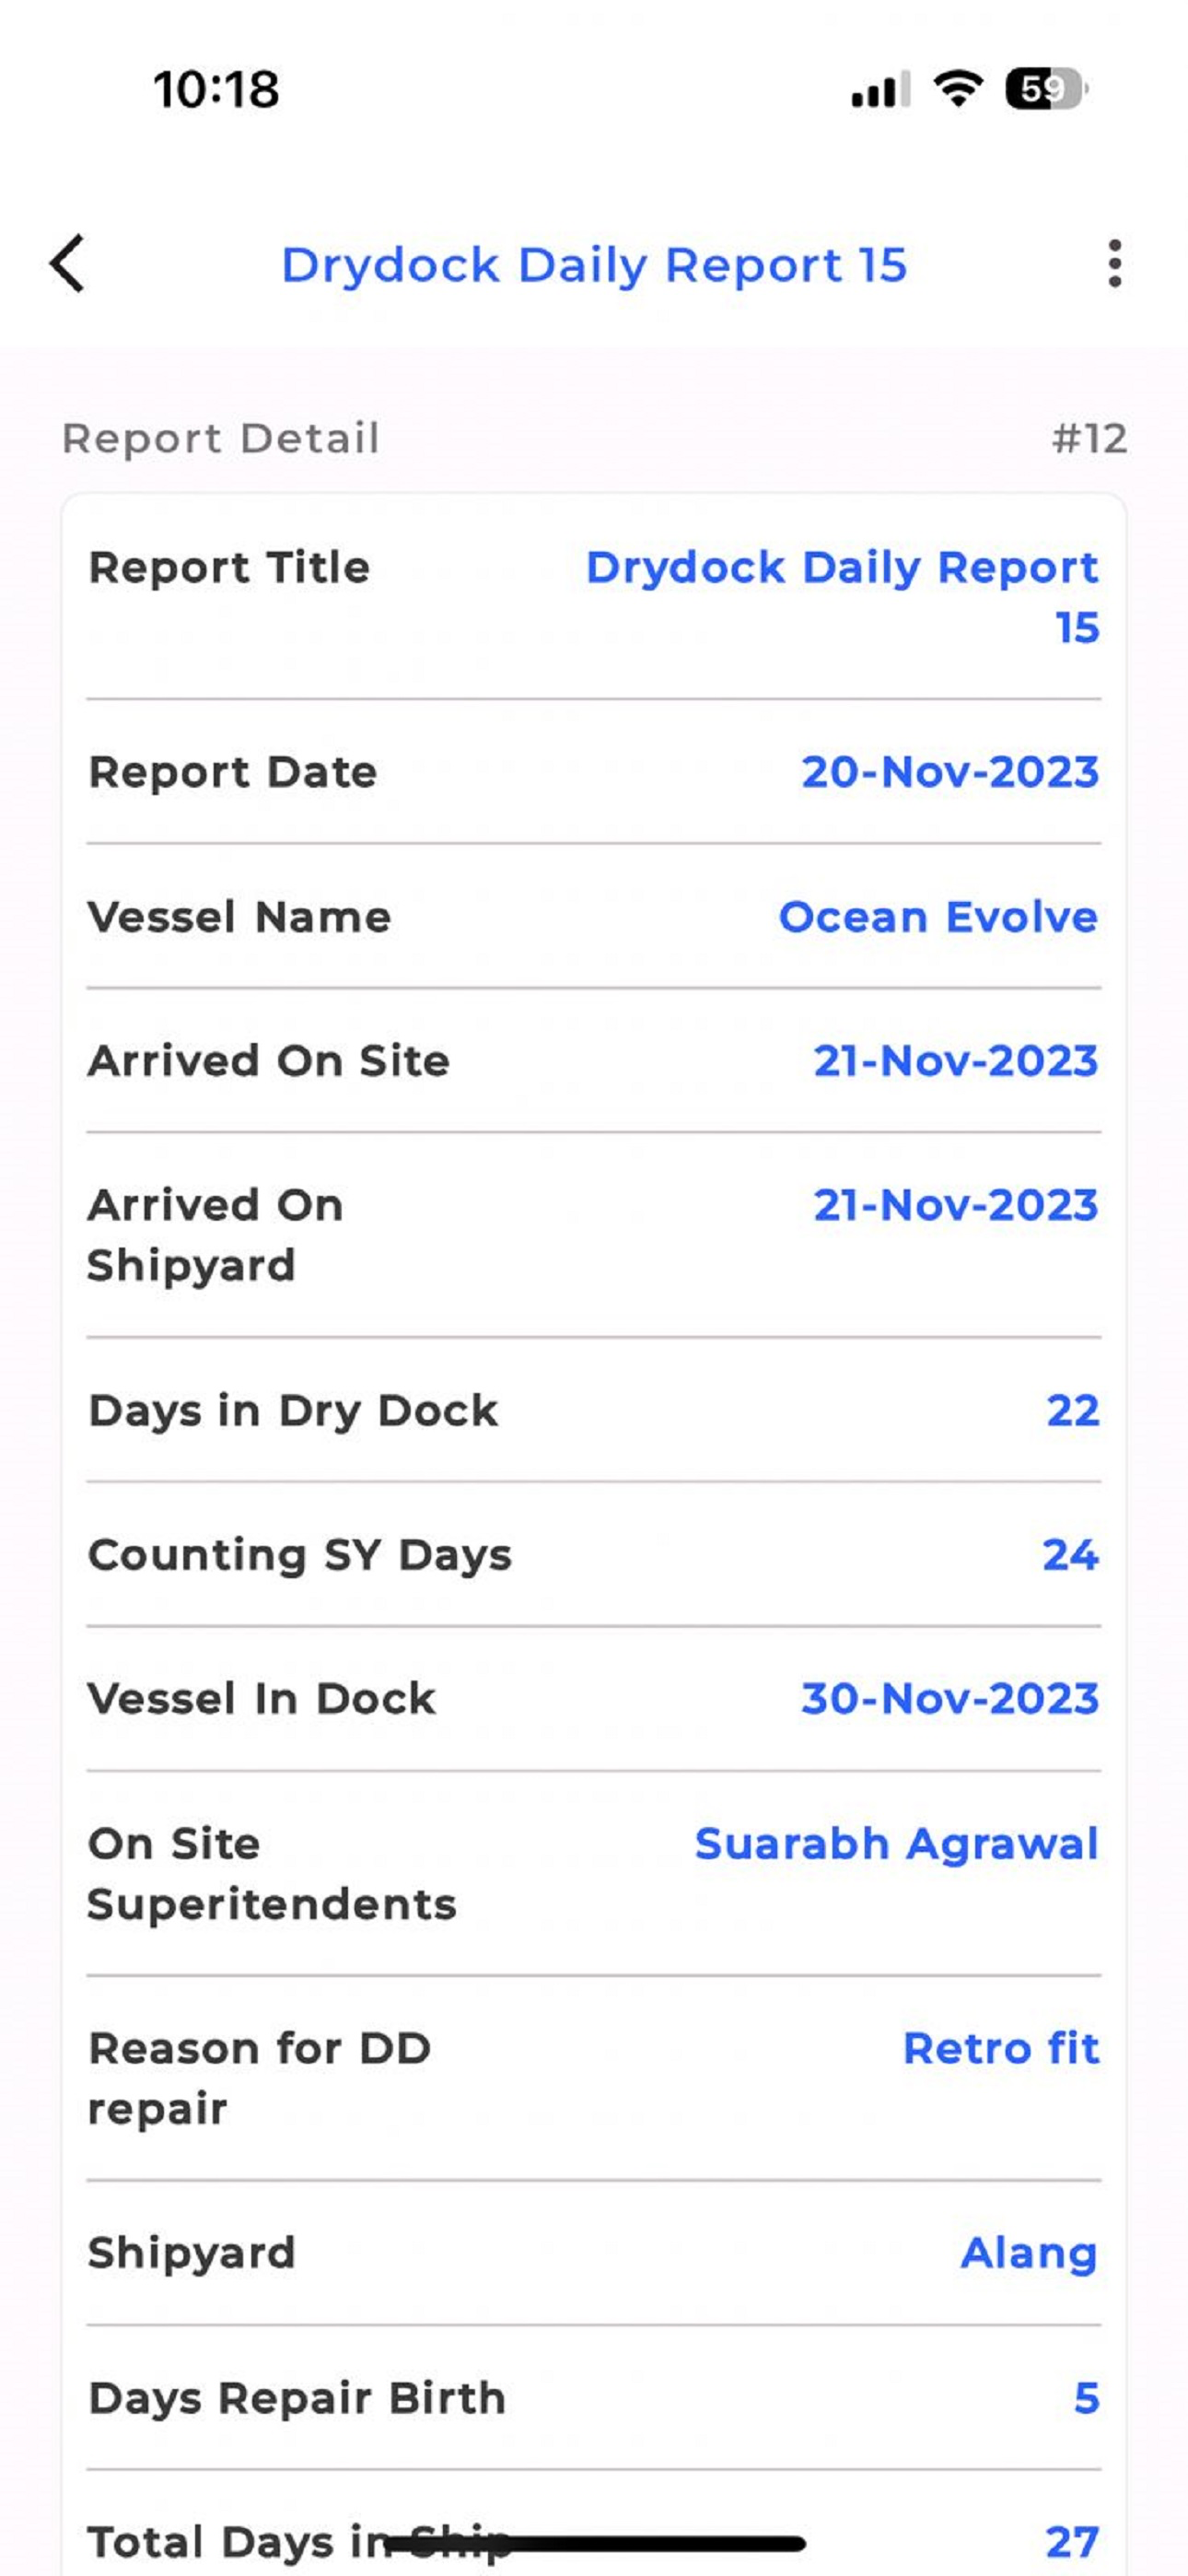Tap the battery indicator icon

[x=1046, y=89]
